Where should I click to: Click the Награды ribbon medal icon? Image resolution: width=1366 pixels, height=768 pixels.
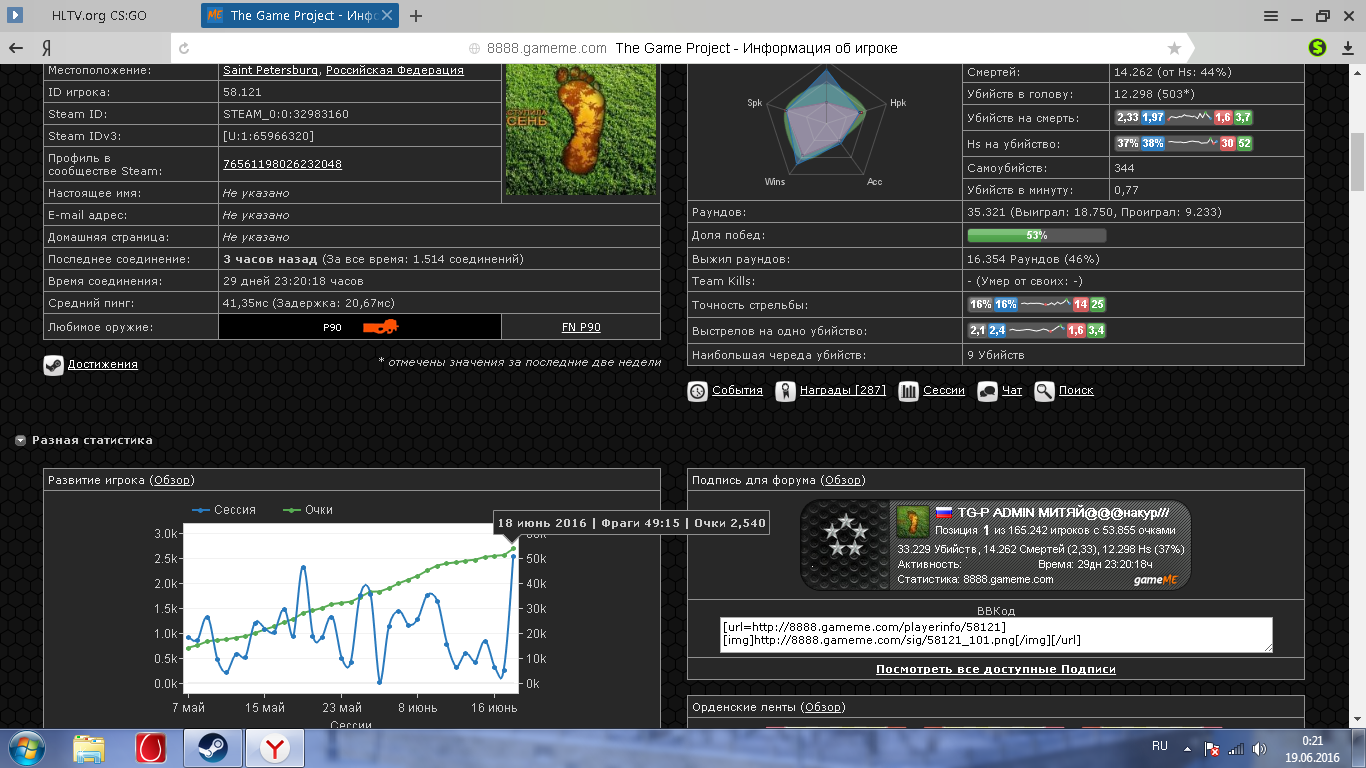click(x=785, y=391)
